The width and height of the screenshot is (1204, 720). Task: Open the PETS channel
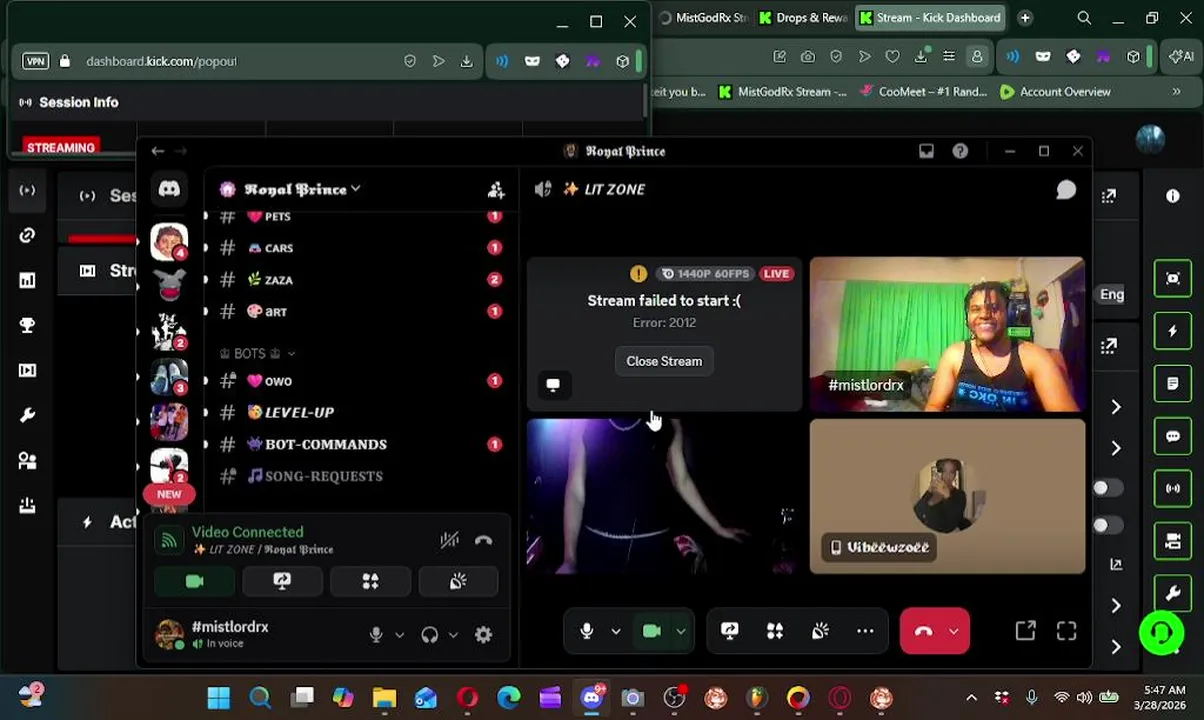point(358,217)
